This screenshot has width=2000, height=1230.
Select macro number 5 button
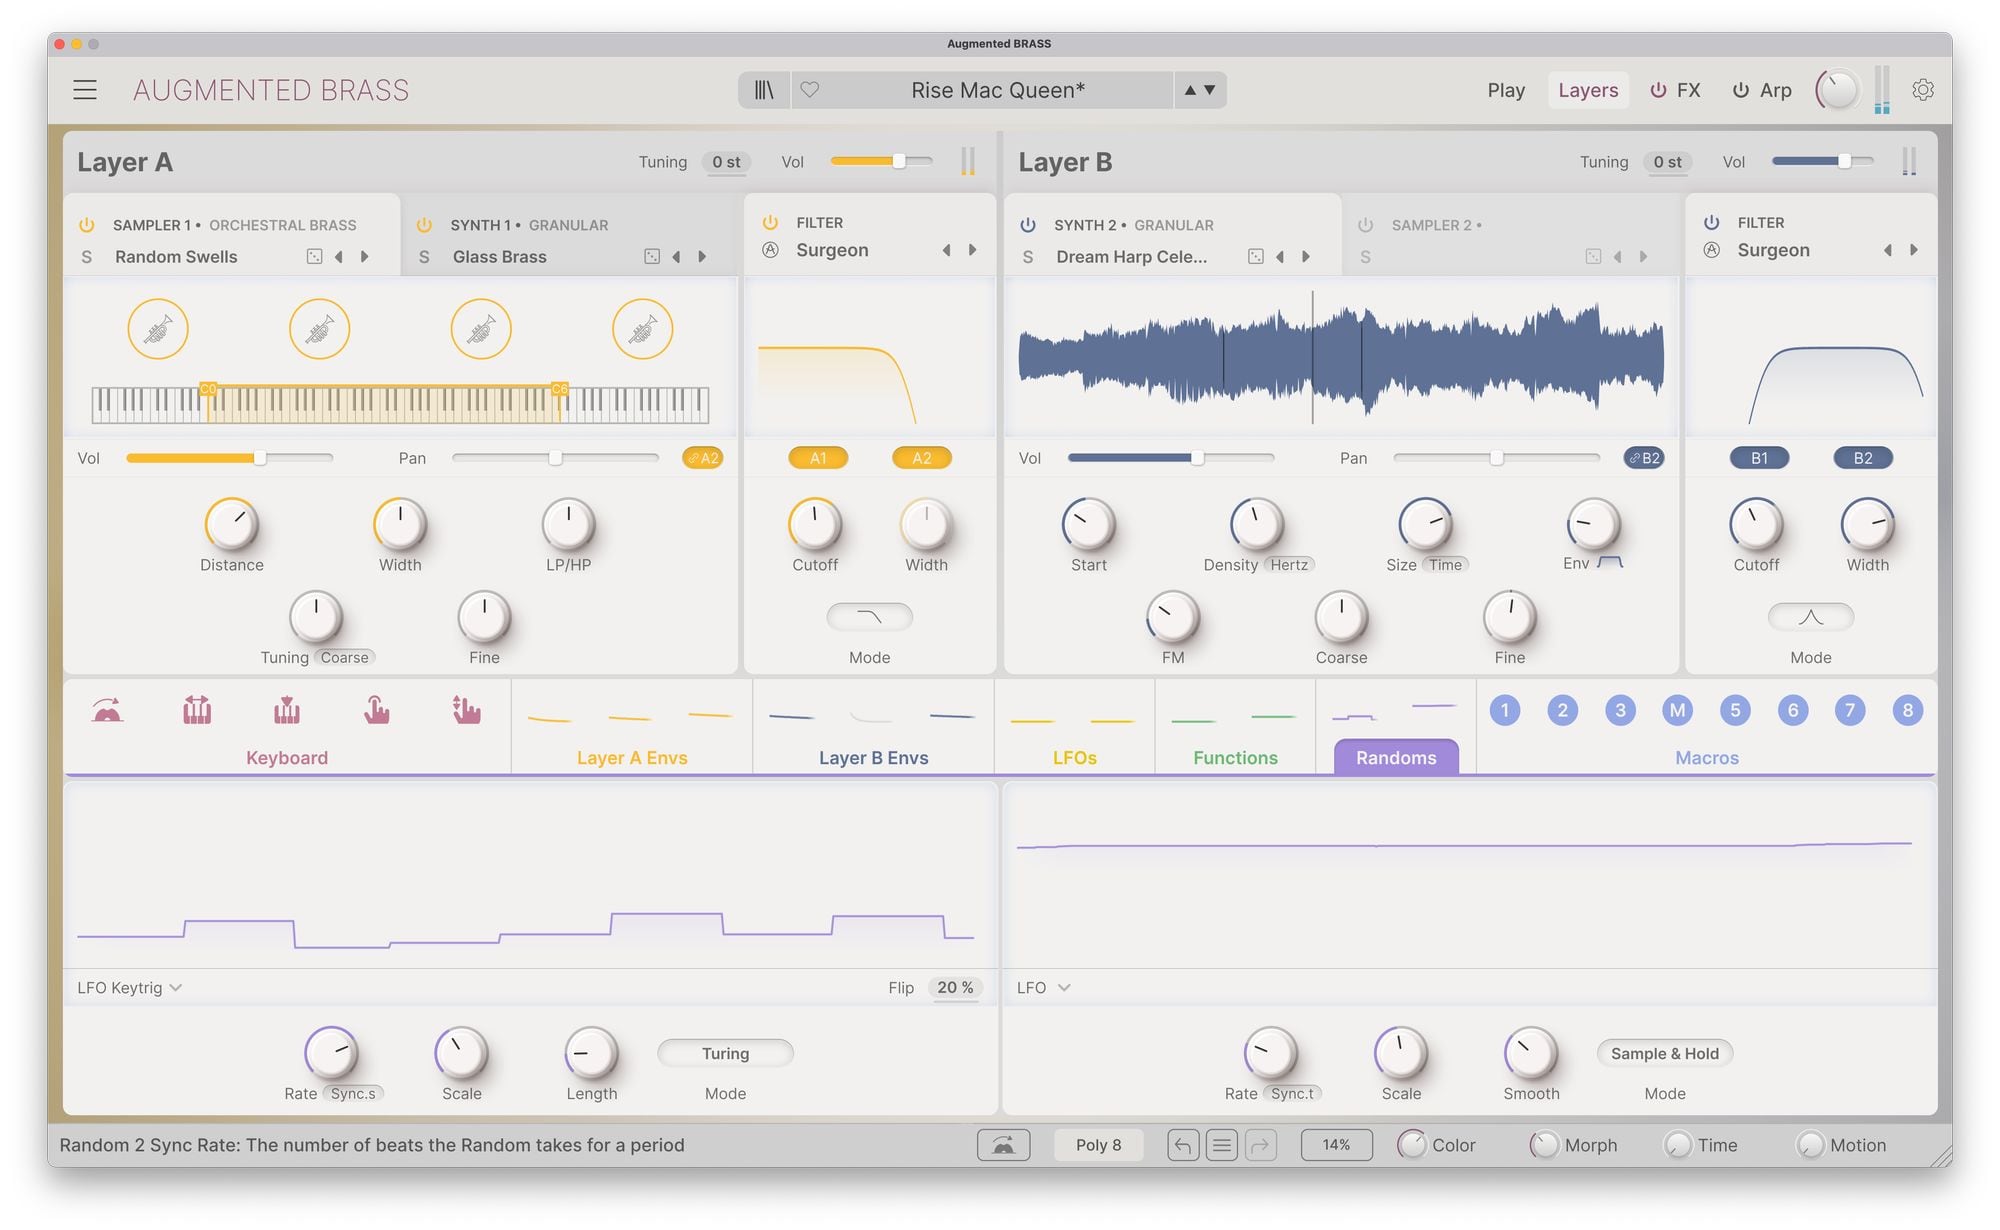click(x=1735, y=711)
